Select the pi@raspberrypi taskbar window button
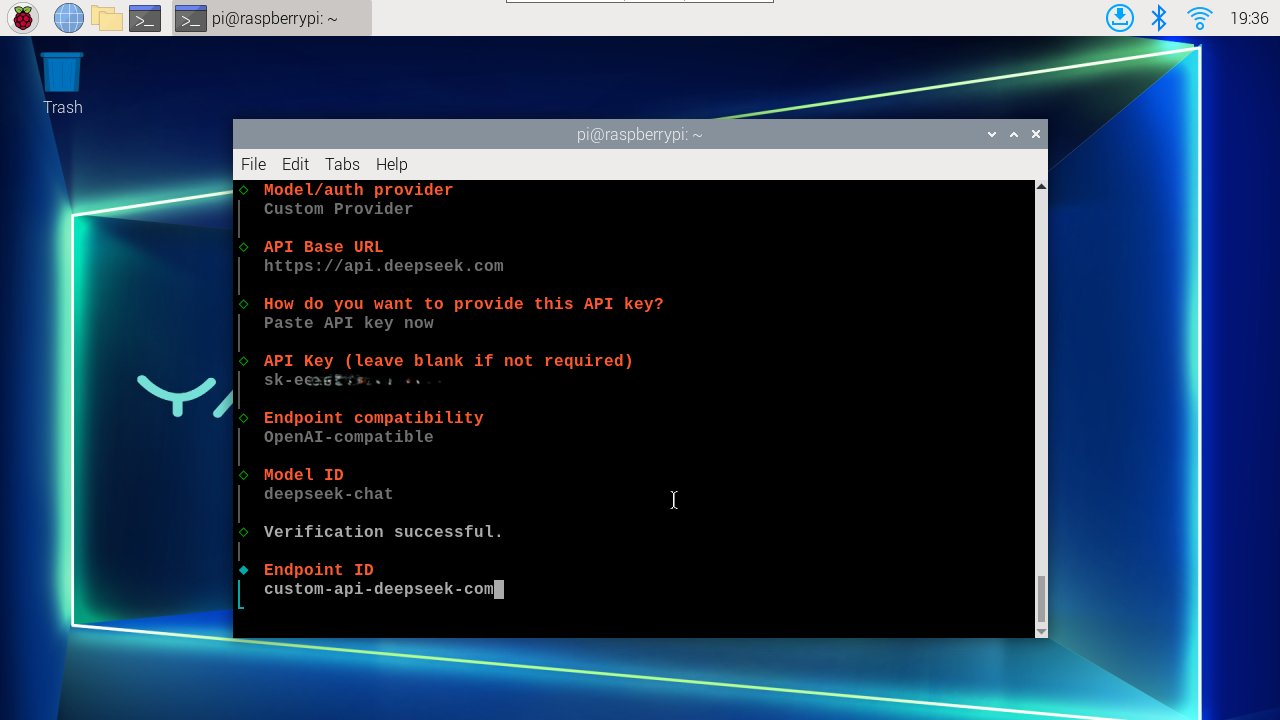This screenshot has width=1280, height=720. pyautogui.click(x=272, y=18)
